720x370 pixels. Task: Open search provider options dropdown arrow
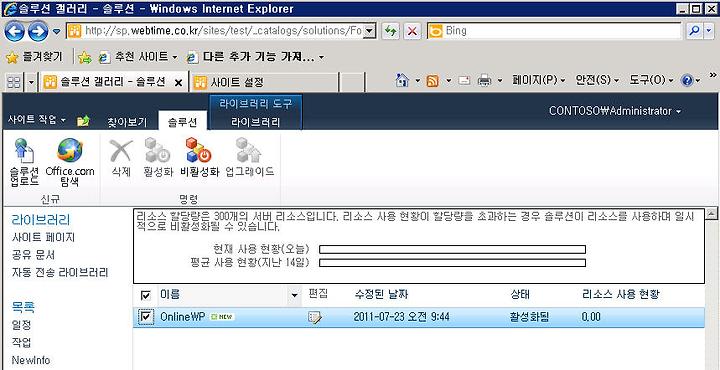[710, 31]
